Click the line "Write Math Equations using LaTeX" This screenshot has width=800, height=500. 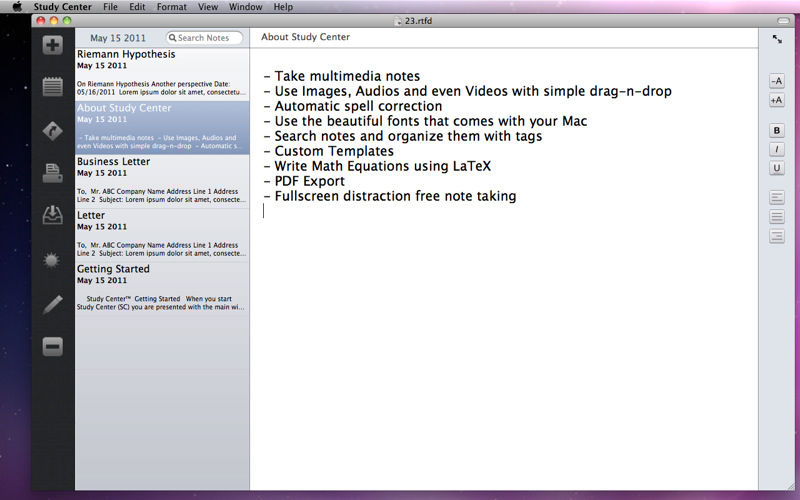pyautogui.click(x=377, y=166)
